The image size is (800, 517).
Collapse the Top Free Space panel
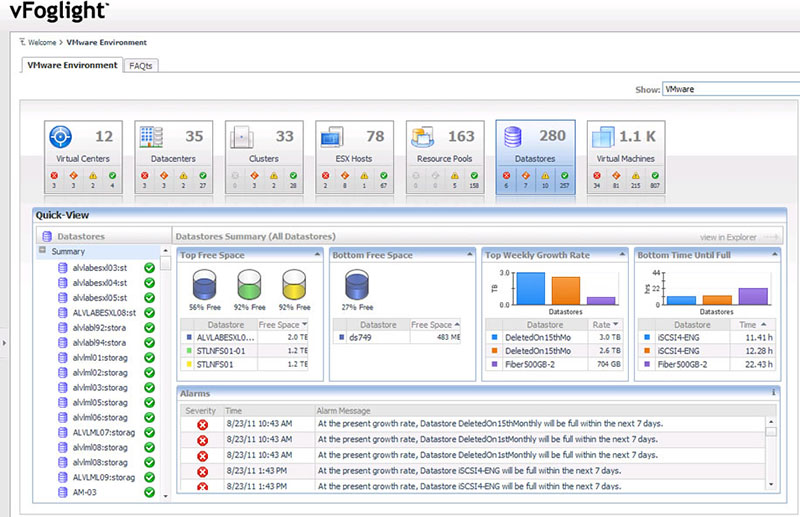[317, 254]
